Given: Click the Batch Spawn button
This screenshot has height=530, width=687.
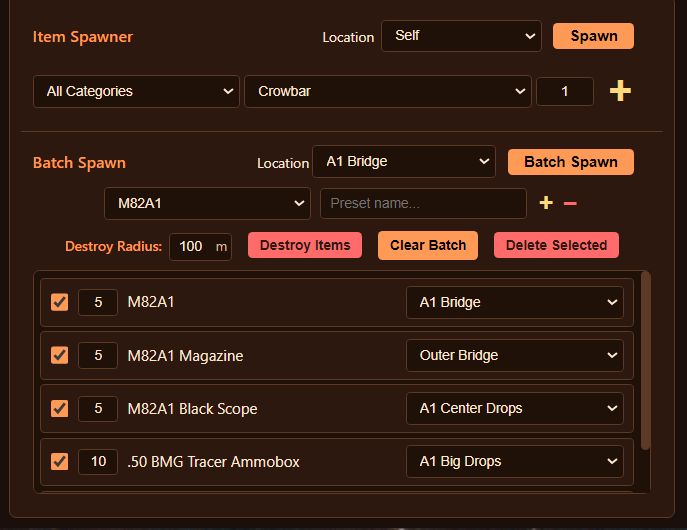Looking at the screenshot, I should point(570,162).
